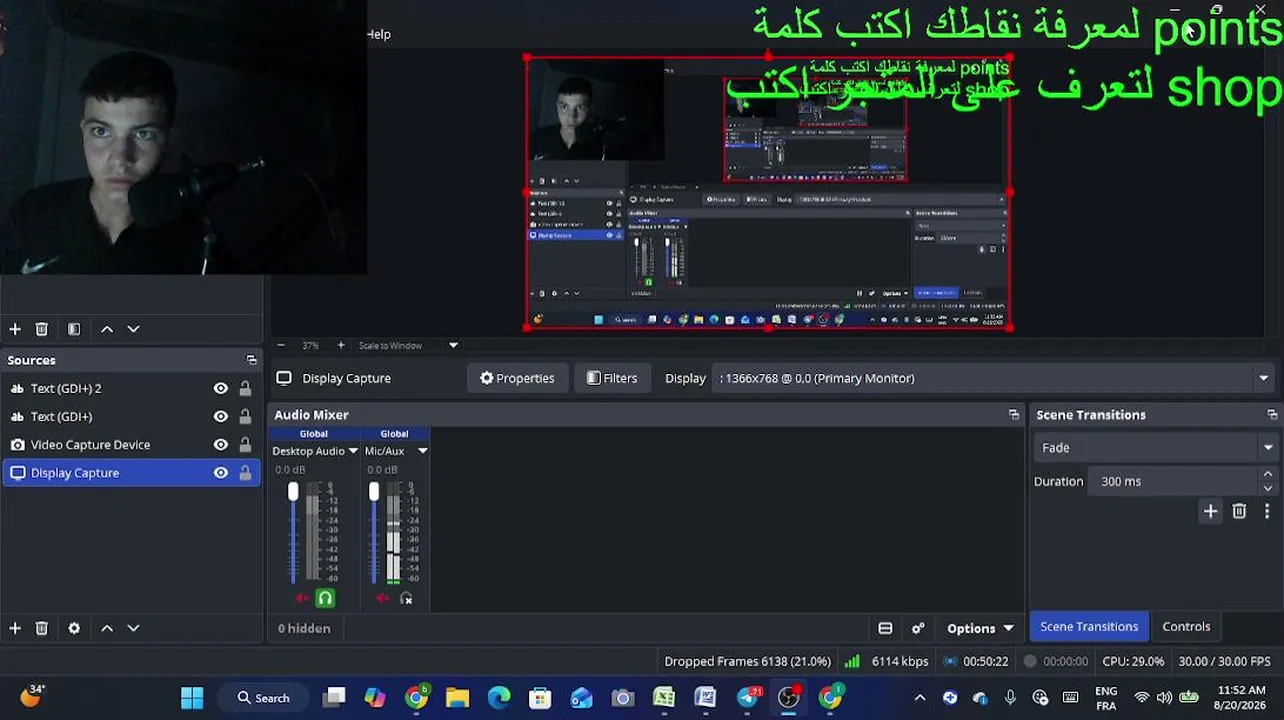Hide the Display Capture source
The width and height of the screenshot is (1284, 720).
(x=221, y=473)
